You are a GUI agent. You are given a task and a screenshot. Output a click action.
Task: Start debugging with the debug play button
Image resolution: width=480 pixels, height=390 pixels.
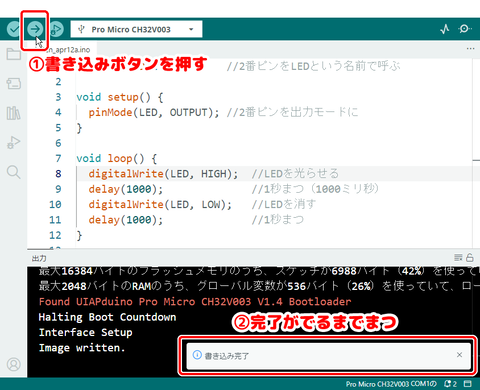click(56, 29)
